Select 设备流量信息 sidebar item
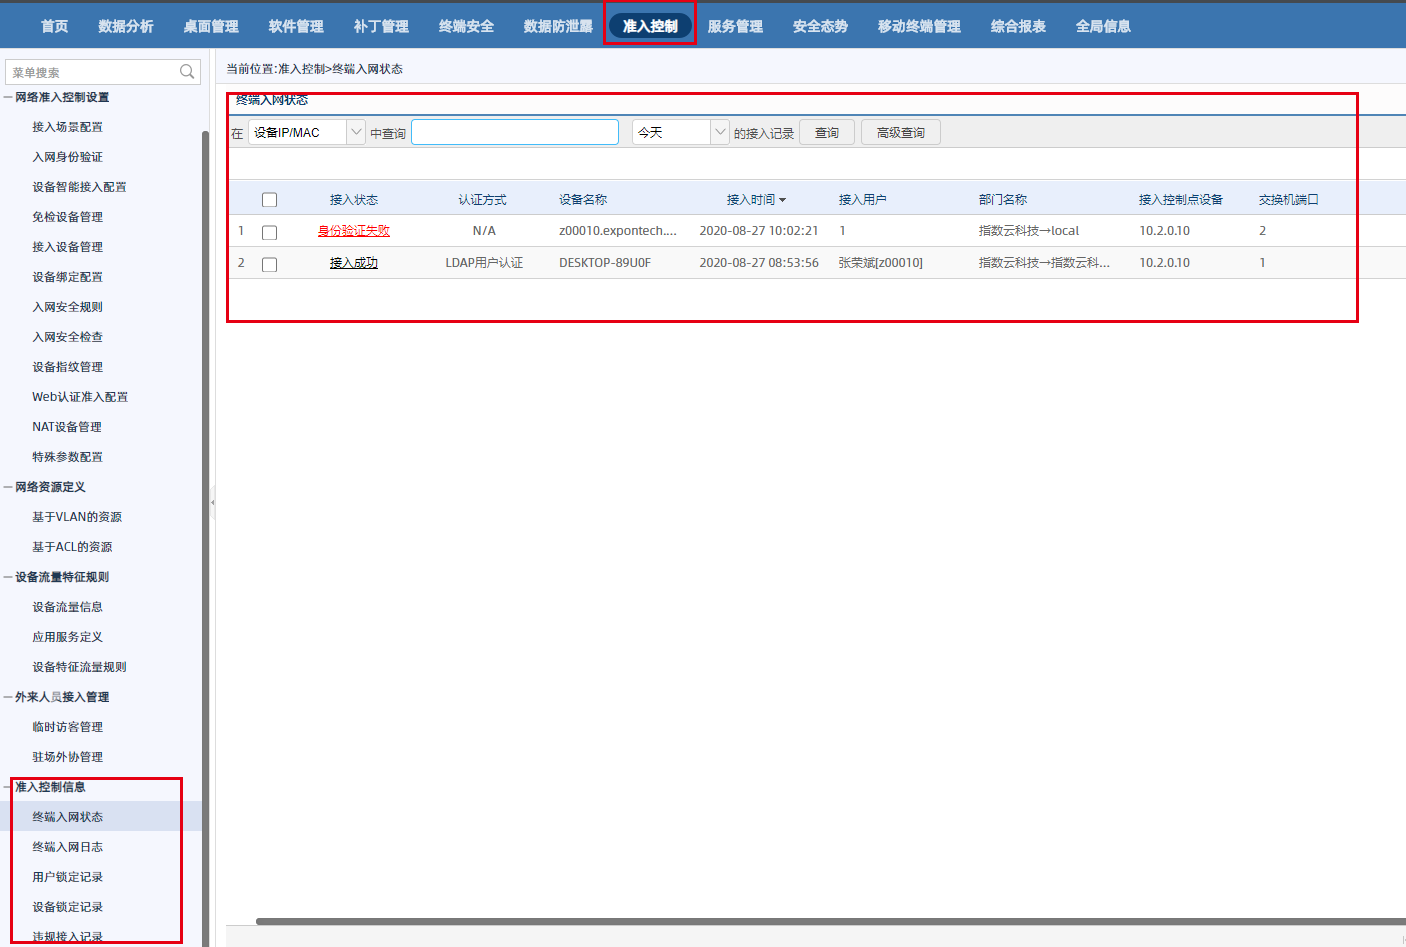1406x947 pixels. click(x=67, y=607)
